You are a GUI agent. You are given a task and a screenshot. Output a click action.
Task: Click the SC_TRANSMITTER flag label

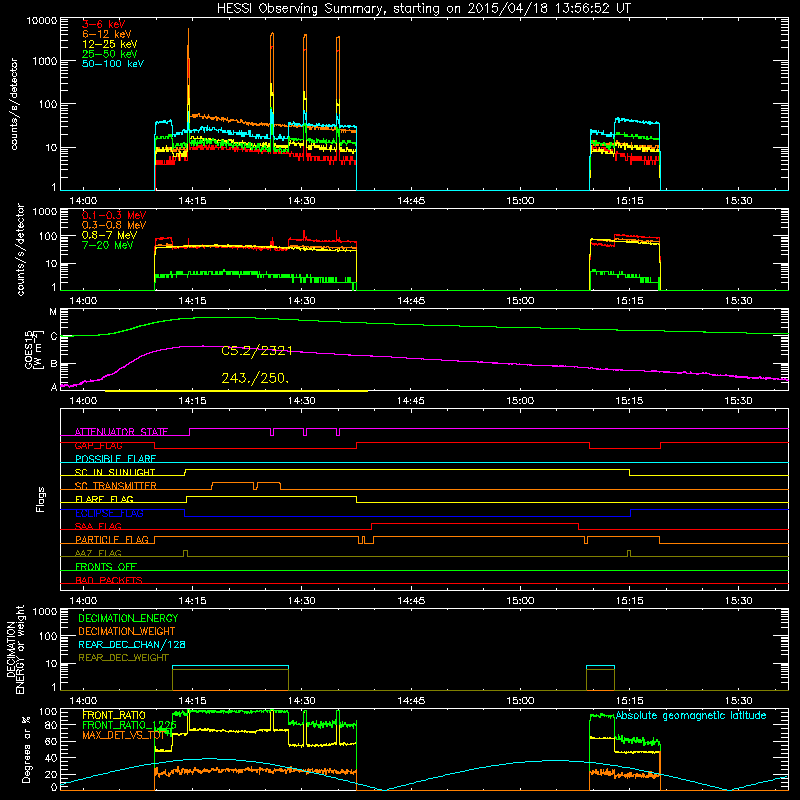116,486
